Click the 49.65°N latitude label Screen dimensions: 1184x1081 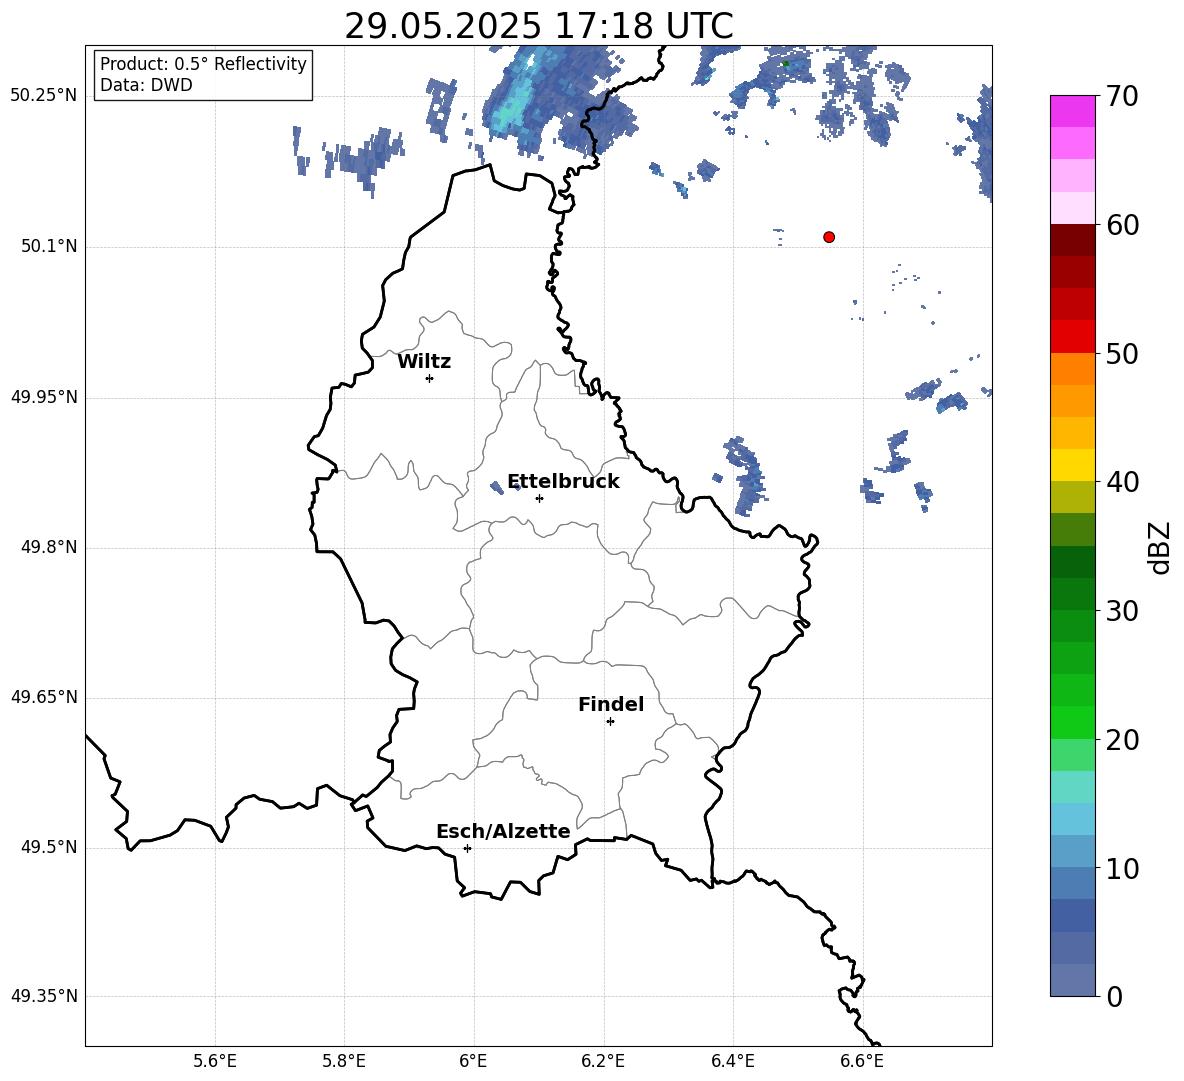pos(44,697)
